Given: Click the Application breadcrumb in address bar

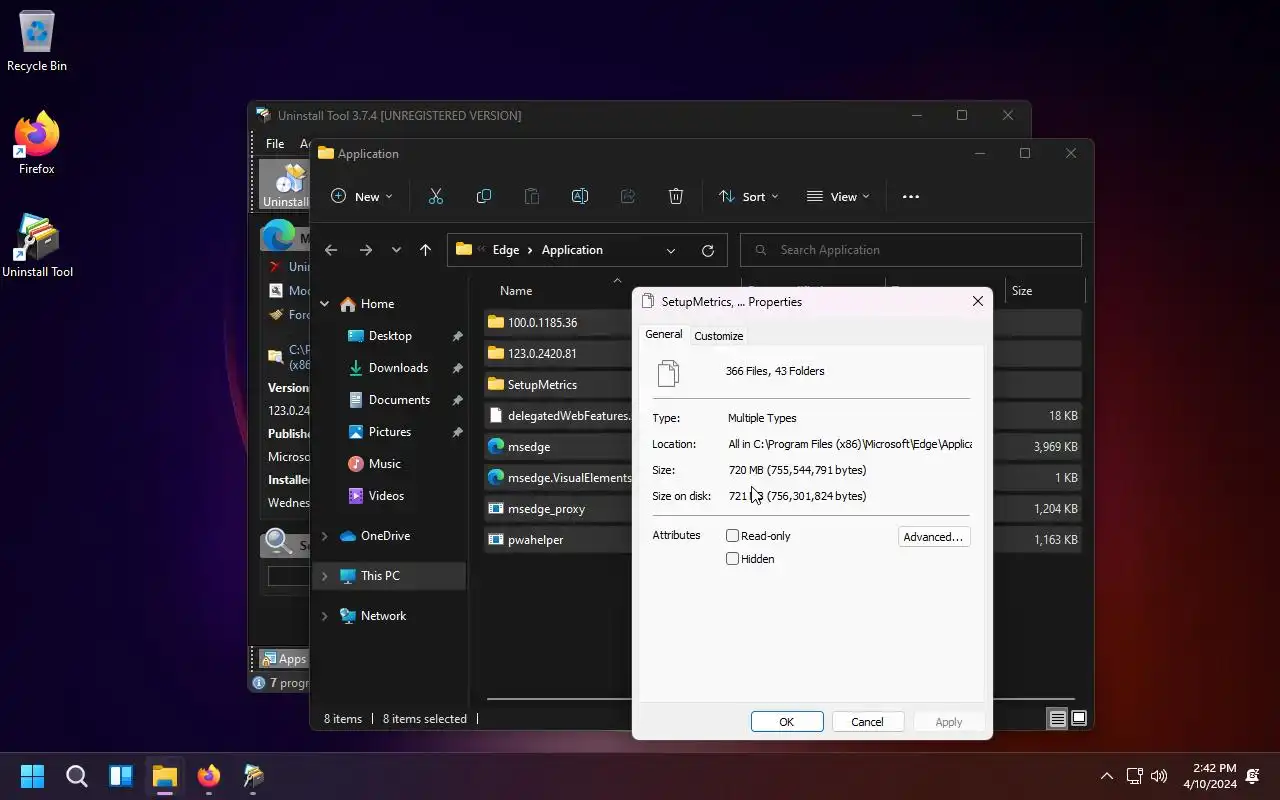Looking at the screenshot, I should click(x=572, y=250).
